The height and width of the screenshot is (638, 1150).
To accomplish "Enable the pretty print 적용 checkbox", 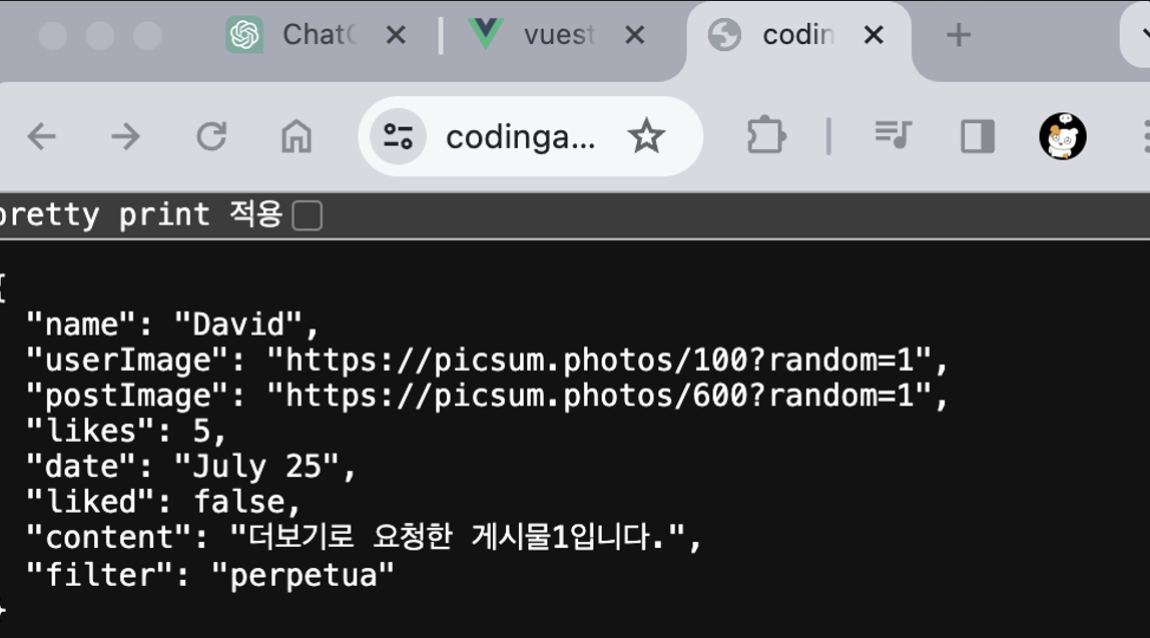I will [x=309, y=214].
